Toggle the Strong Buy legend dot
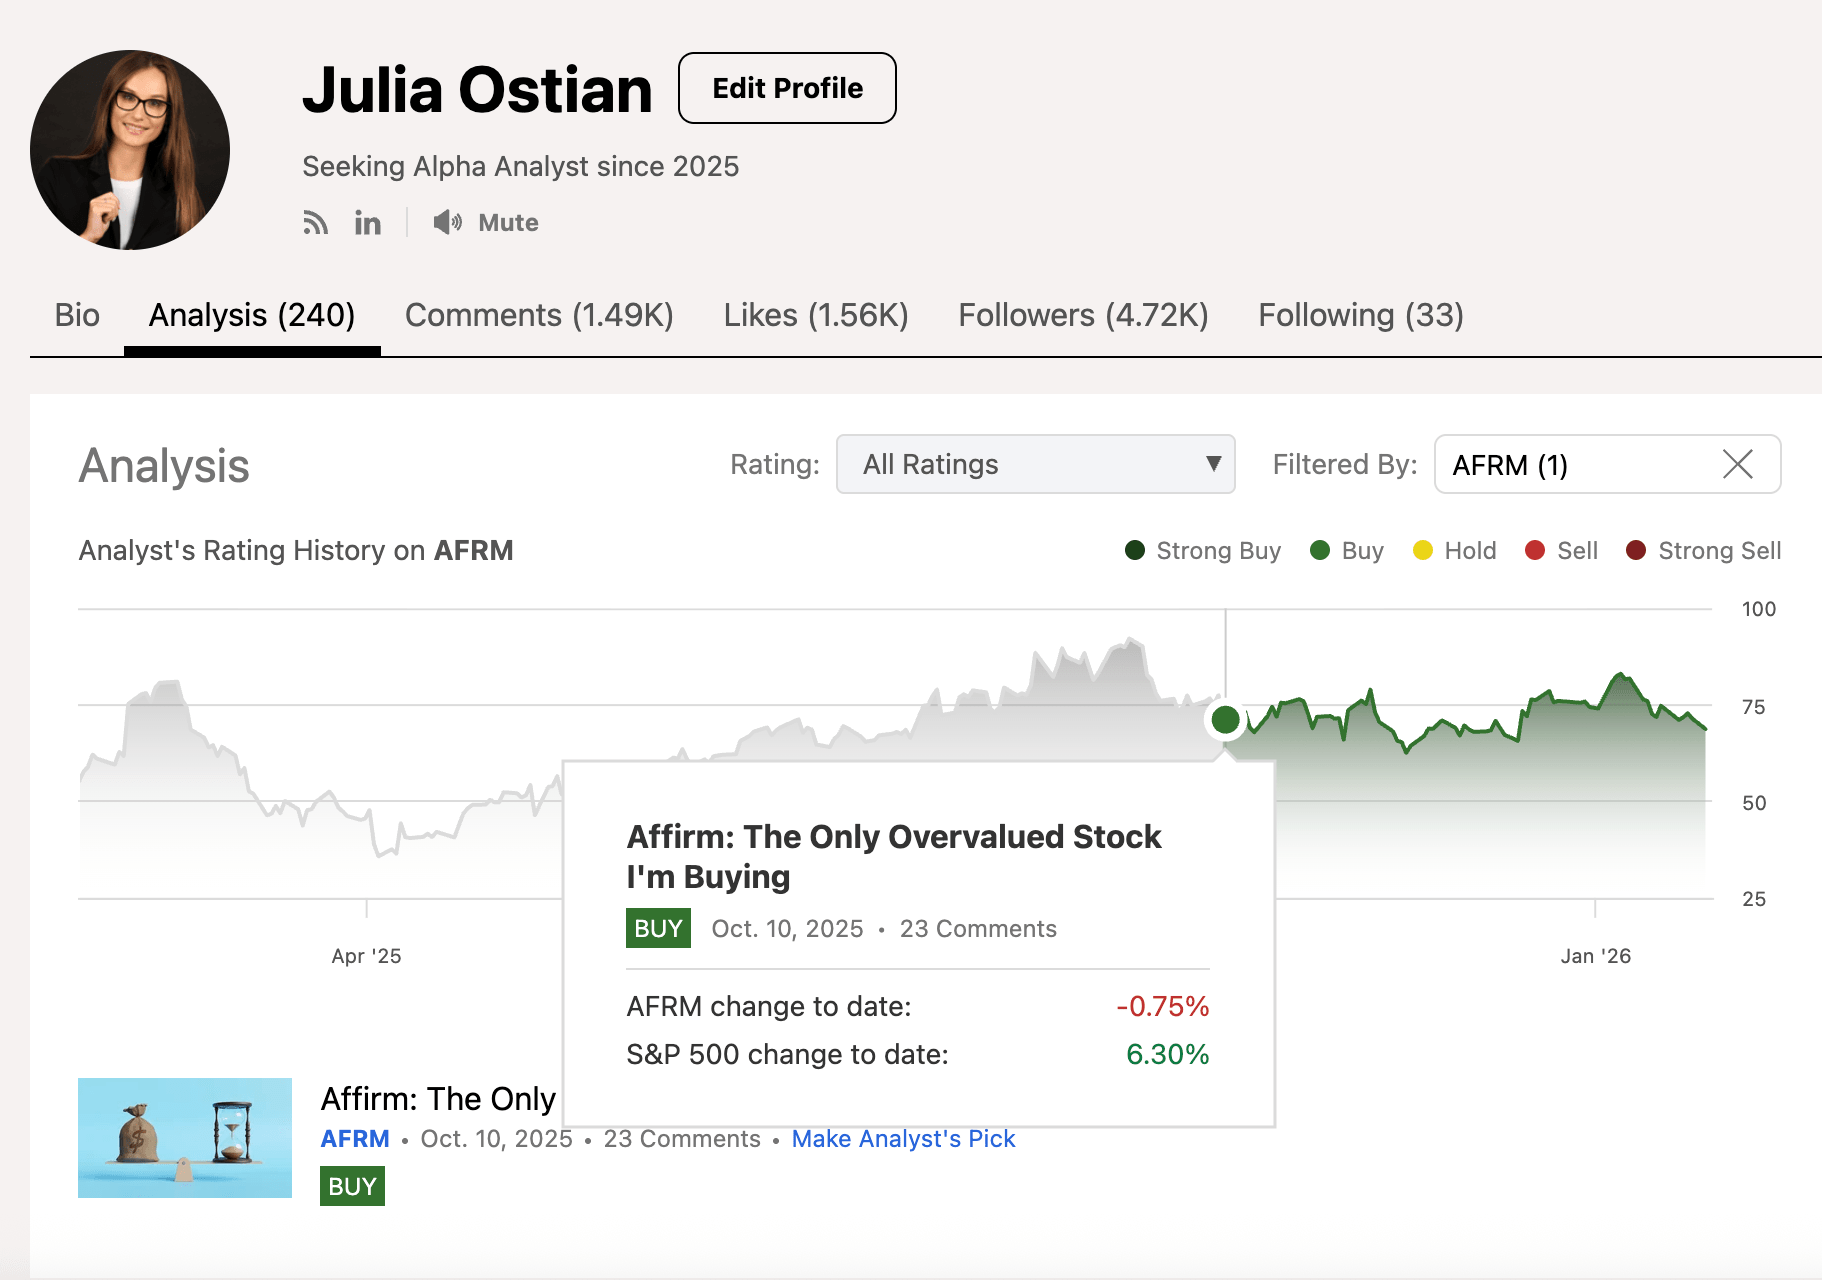This screenshot has width=1822, height=1280. [1134, 550]
